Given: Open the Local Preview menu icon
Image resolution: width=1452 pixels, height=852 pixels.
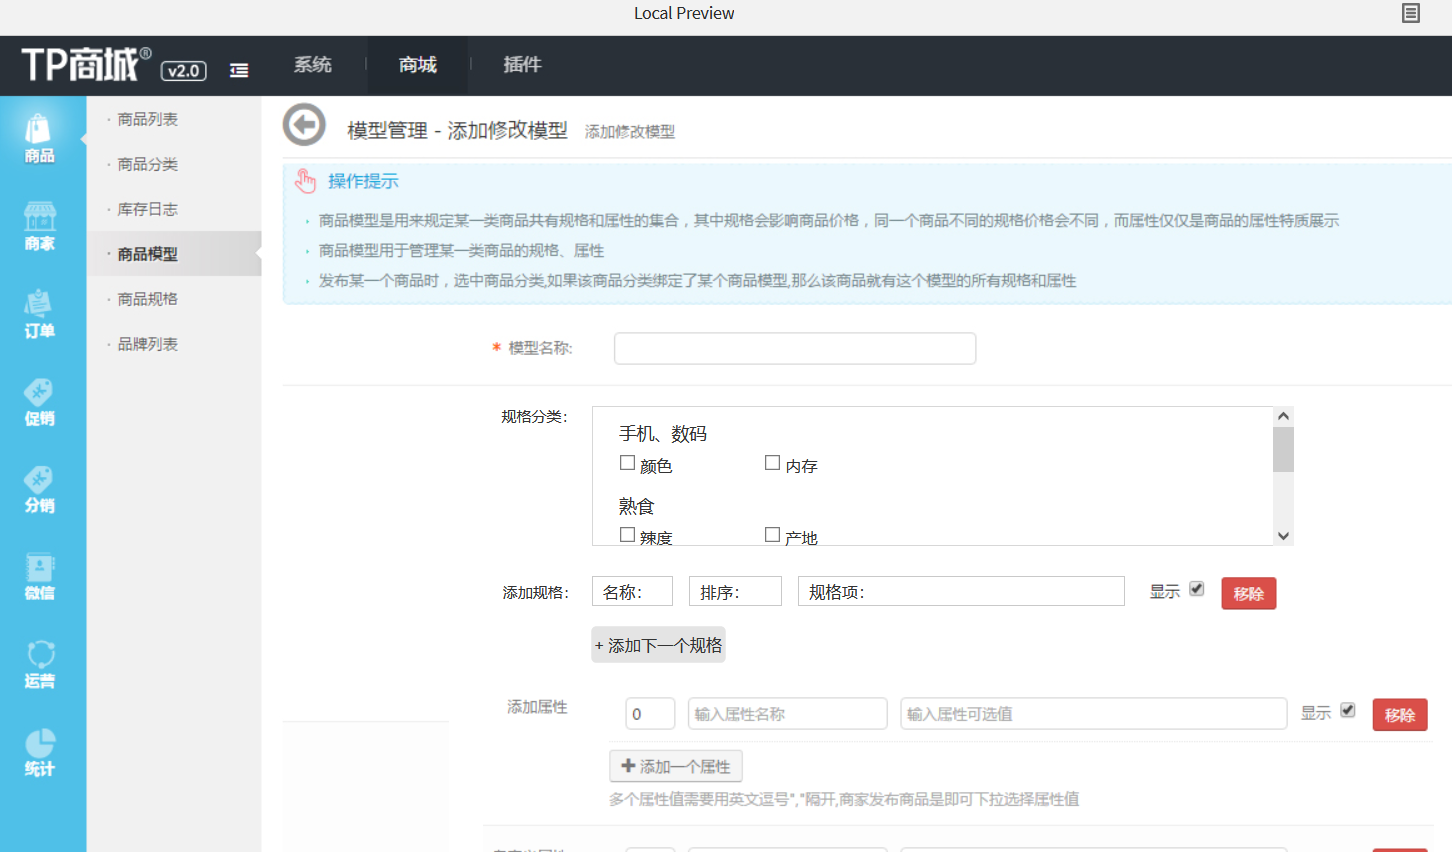Looking at the screenshot, I should point(1411,13).
